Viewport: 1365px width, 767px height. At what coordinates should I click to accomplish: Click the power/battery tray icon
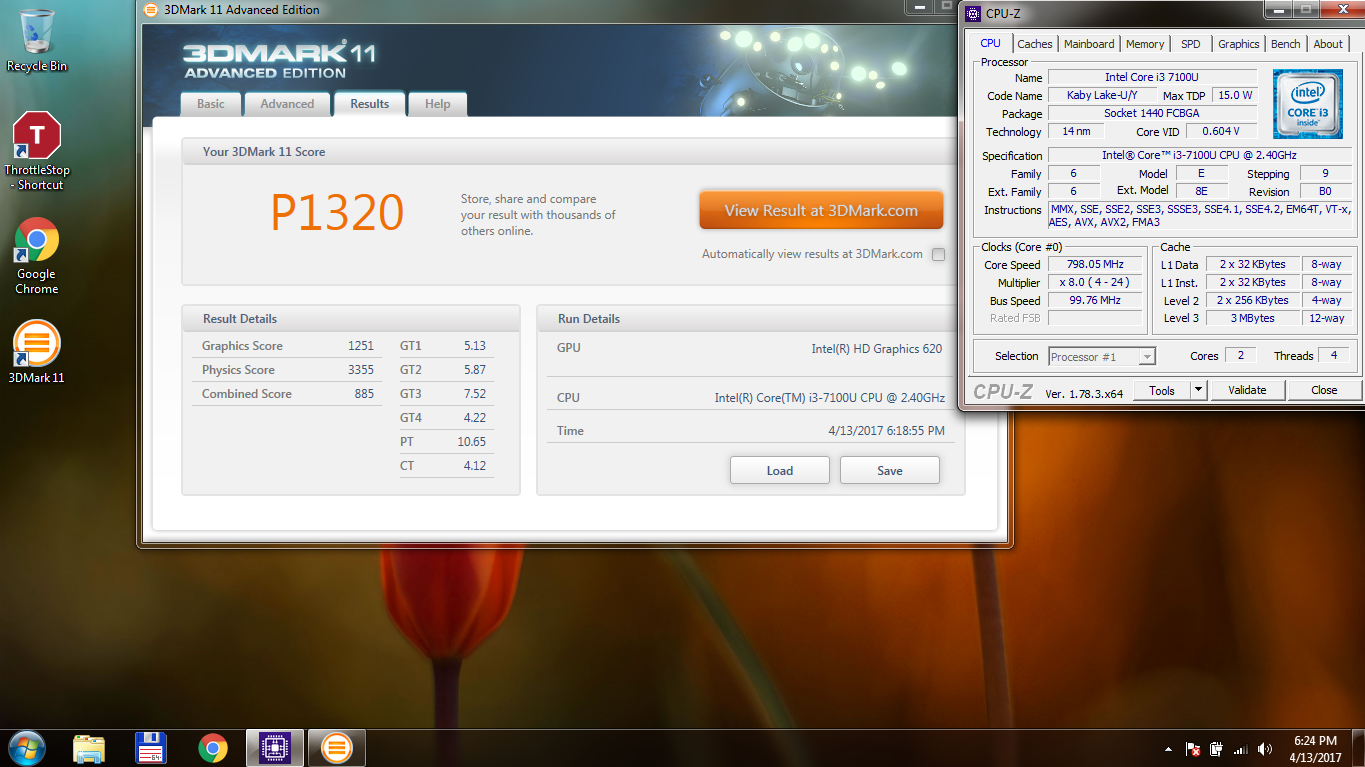click(x=1216, y=749)
